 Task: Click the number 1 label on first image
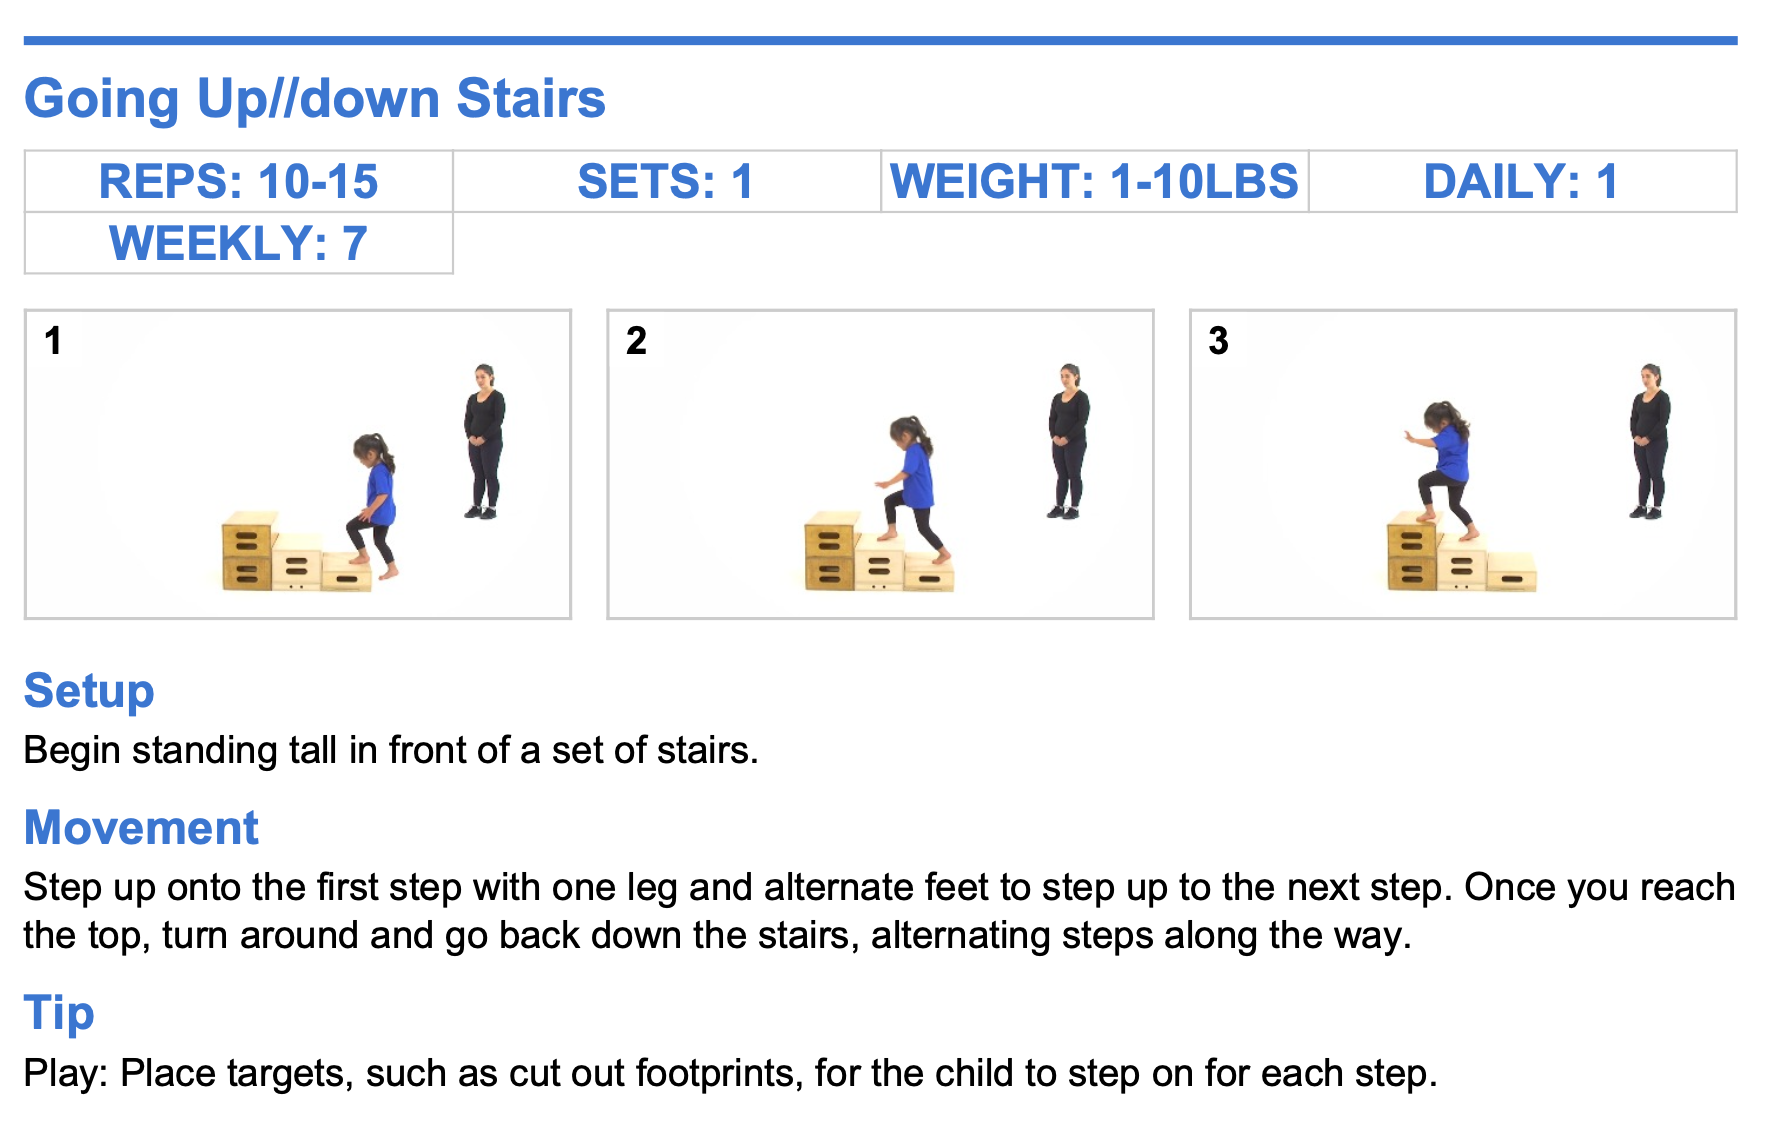click(x=54, y=341)
